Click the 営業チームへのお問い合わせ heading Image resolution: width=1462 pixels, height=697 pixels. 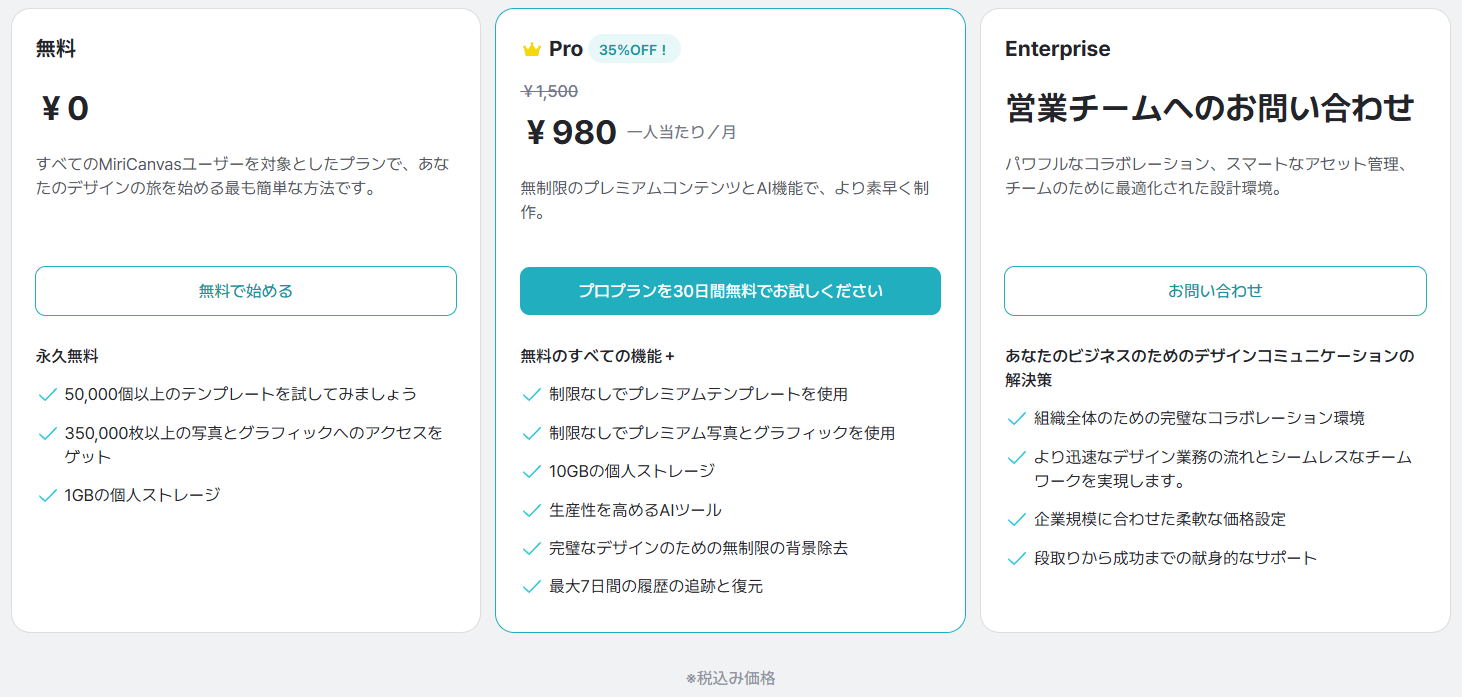click(1210, 108)
